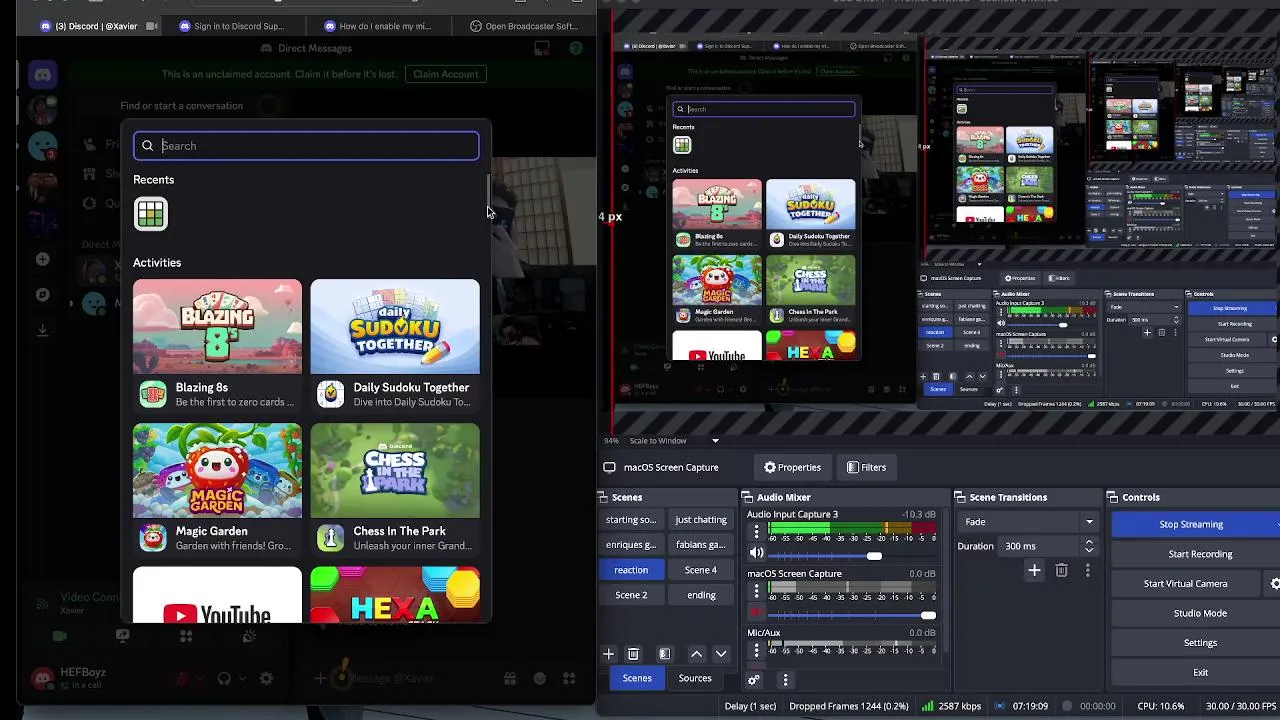Open the Discord @Xavier browser tab
The width and height of the screenshot is (1280, 720).
click(97, 26)
